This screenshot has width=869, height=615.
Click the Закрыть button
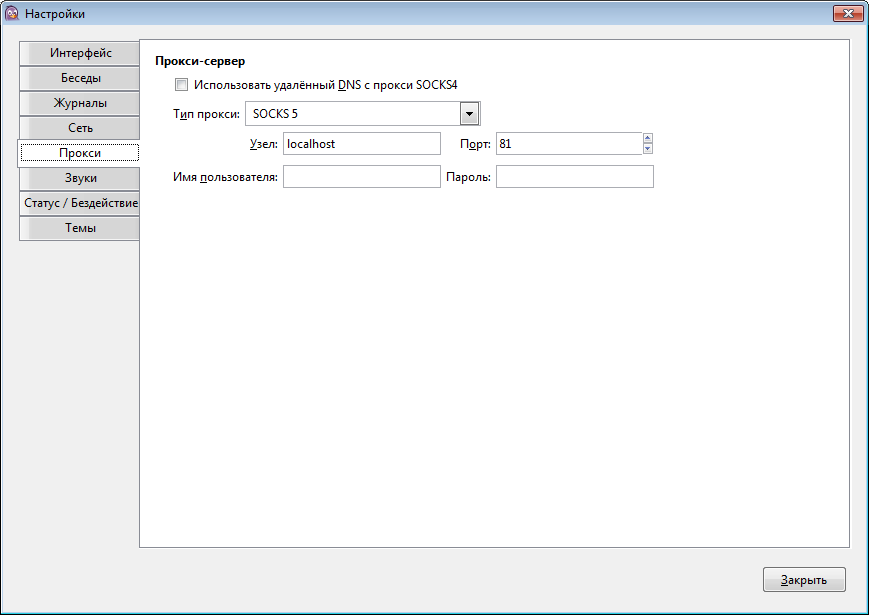coord(804,580)
